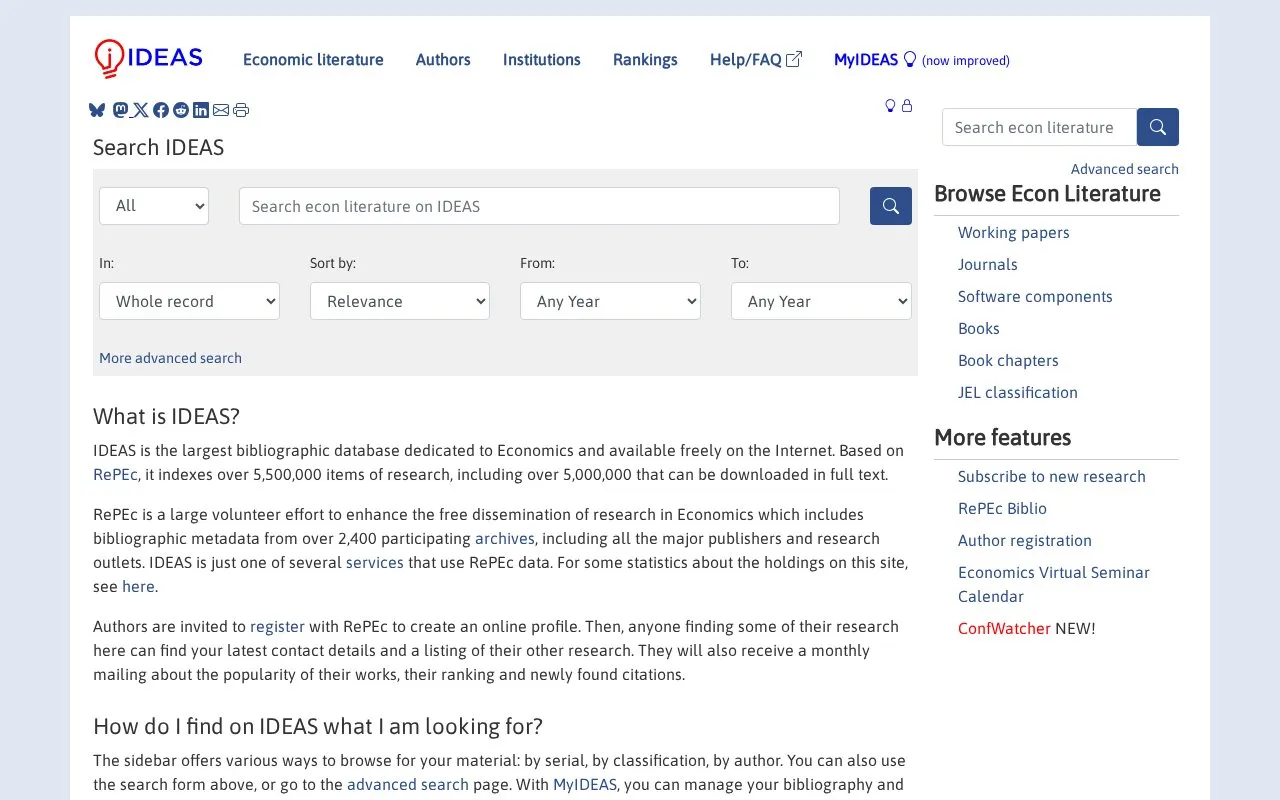Image resolution: width=1280 pixels, height=800 pixels.
Task: Click the padlock icon above search form
Action: [907, 106]
